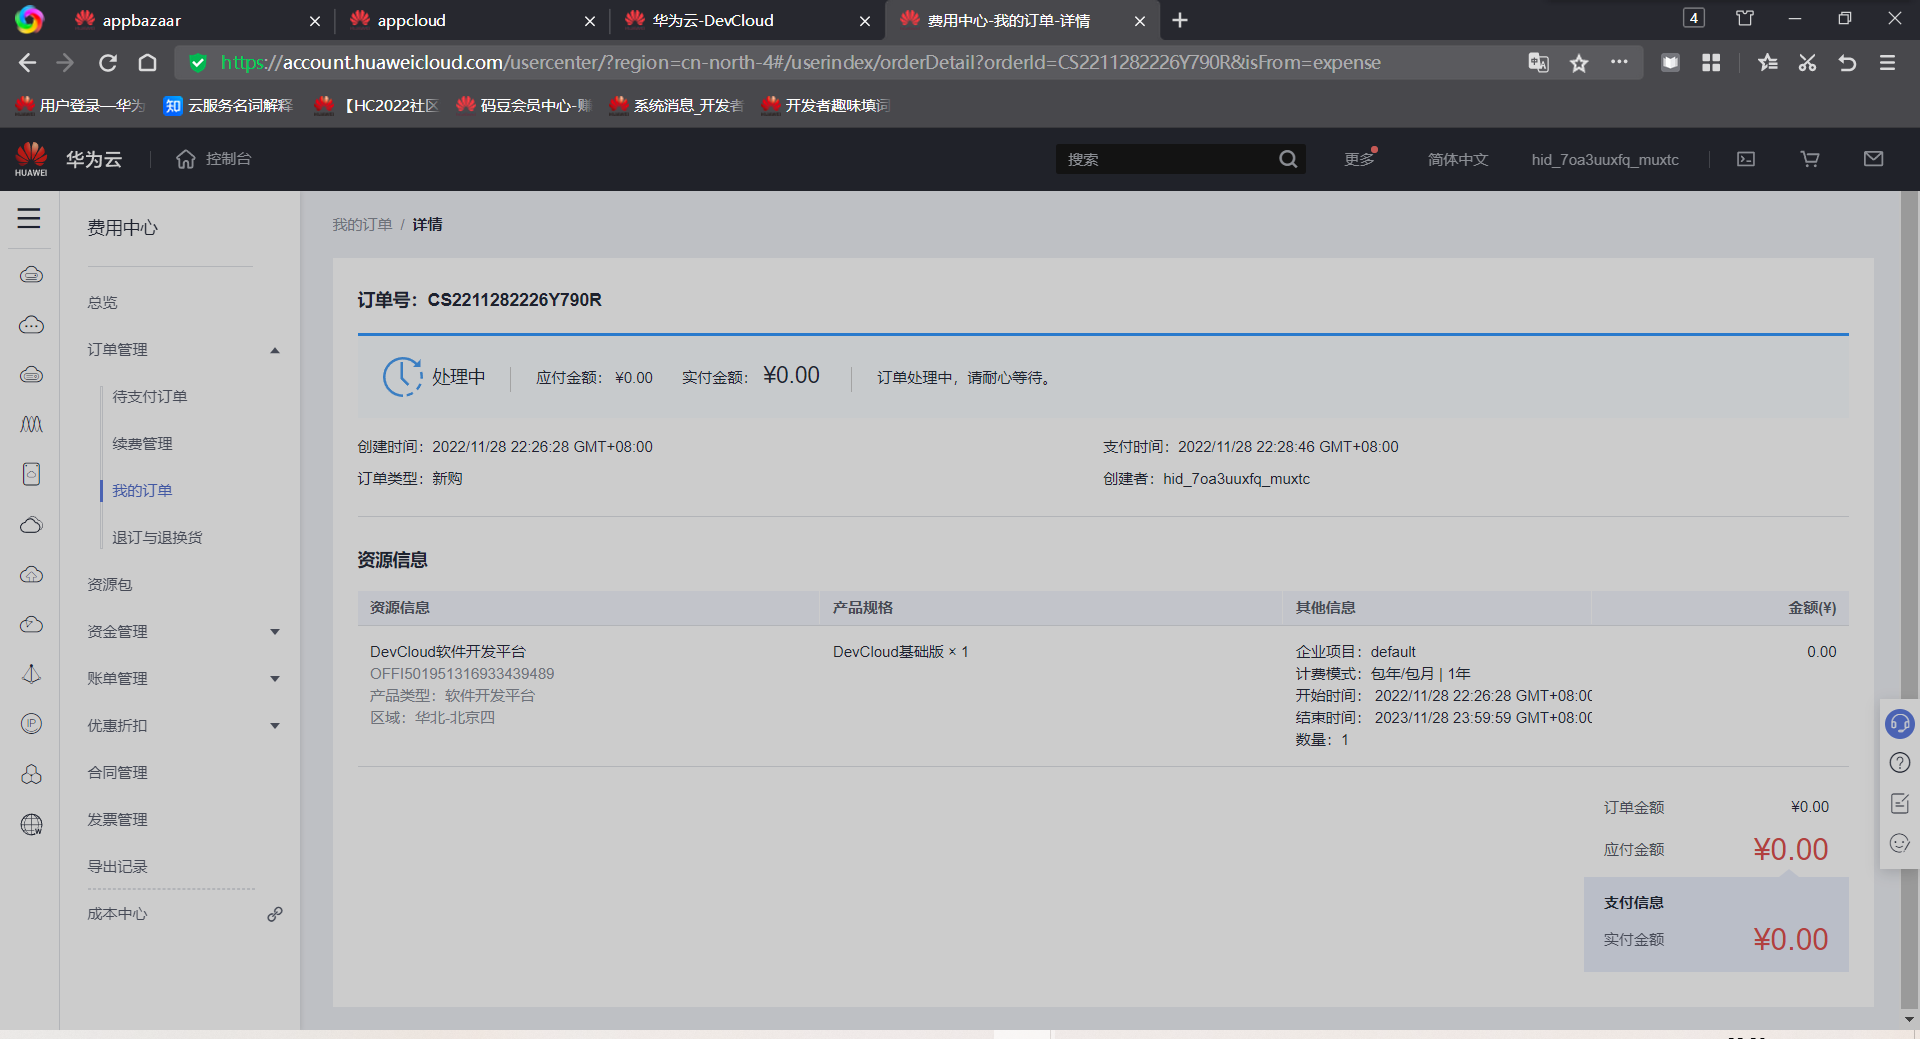Open the 更多 menu in top bar
This screenshot has width=1920, height=1039.
click(x=1360, y=159)
